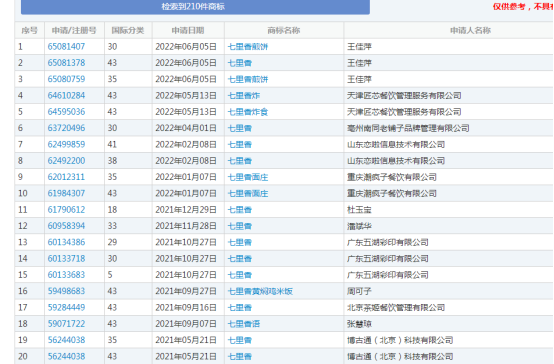Click the 申请人名称 column header
This screenshot has height=364, width=554.
pyautogui.click(x=470, y=30)
